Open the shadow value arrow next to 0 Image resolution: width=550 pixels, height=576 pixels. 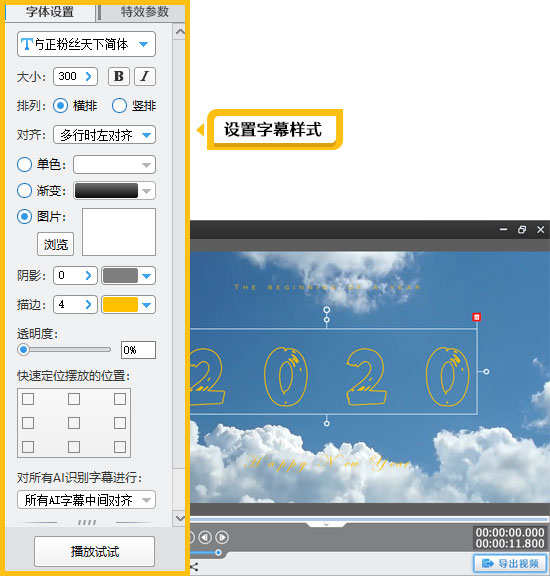(x=88, y=275)
